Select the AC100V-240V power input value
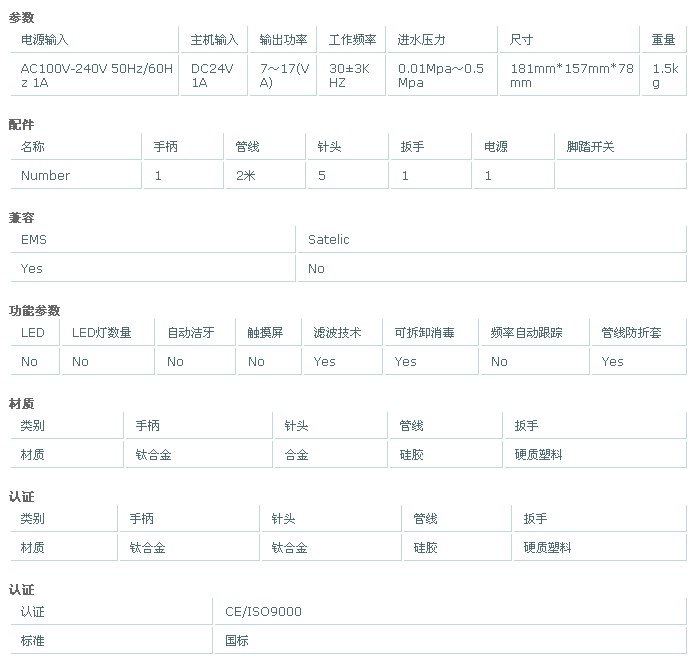Screen dimensions: 698x658 (x=97, y=75)
